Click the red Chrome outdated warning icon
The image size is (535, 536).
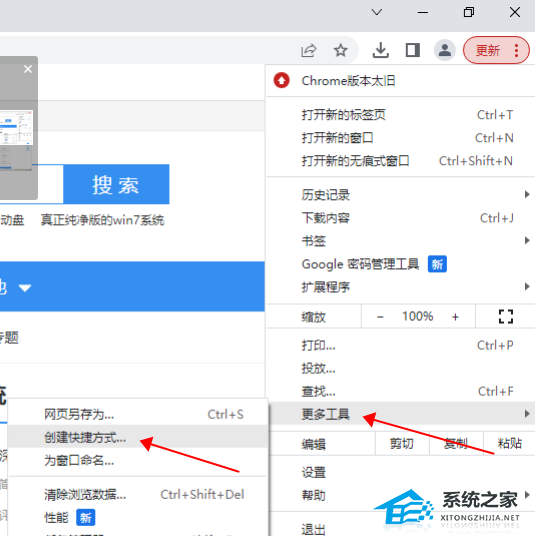click(x=281, y=80)
